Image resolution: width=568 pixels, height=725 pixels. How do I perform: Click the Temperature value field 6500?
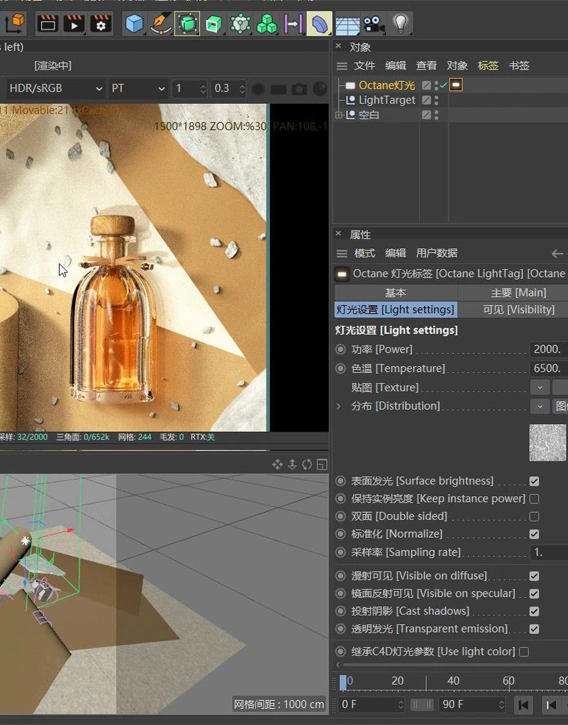(549, 369)
